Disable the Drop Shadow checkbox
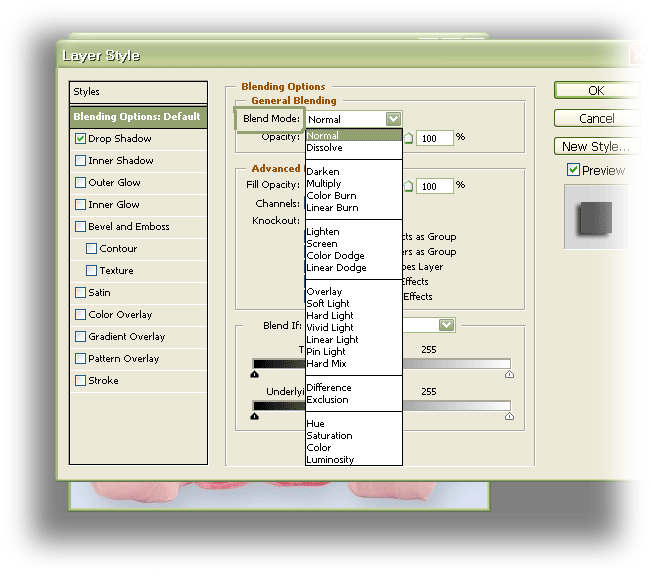This screenshot has height=575, width=651. tap(81, 139)
